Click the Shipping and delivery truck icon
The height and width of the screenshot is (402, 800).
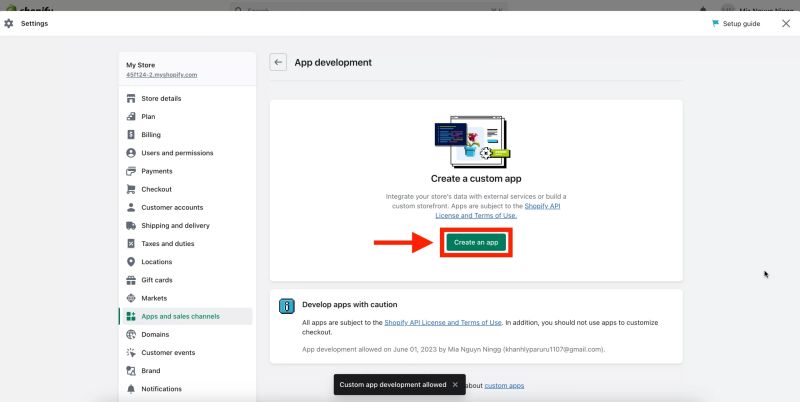tap(131, 225)
